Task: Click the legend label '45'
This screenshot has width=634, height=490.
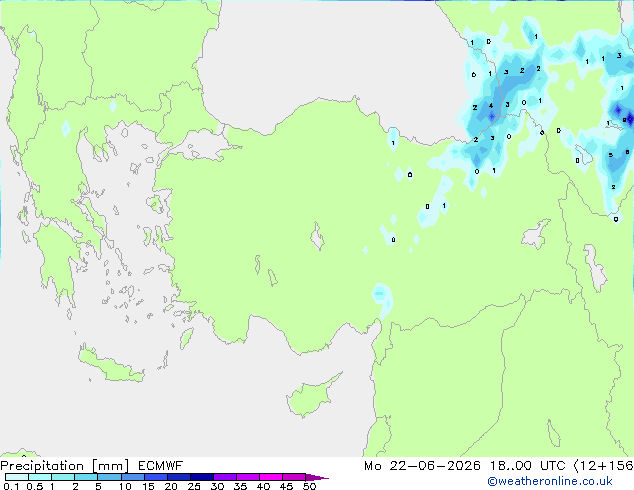Action: coord(286,486)
